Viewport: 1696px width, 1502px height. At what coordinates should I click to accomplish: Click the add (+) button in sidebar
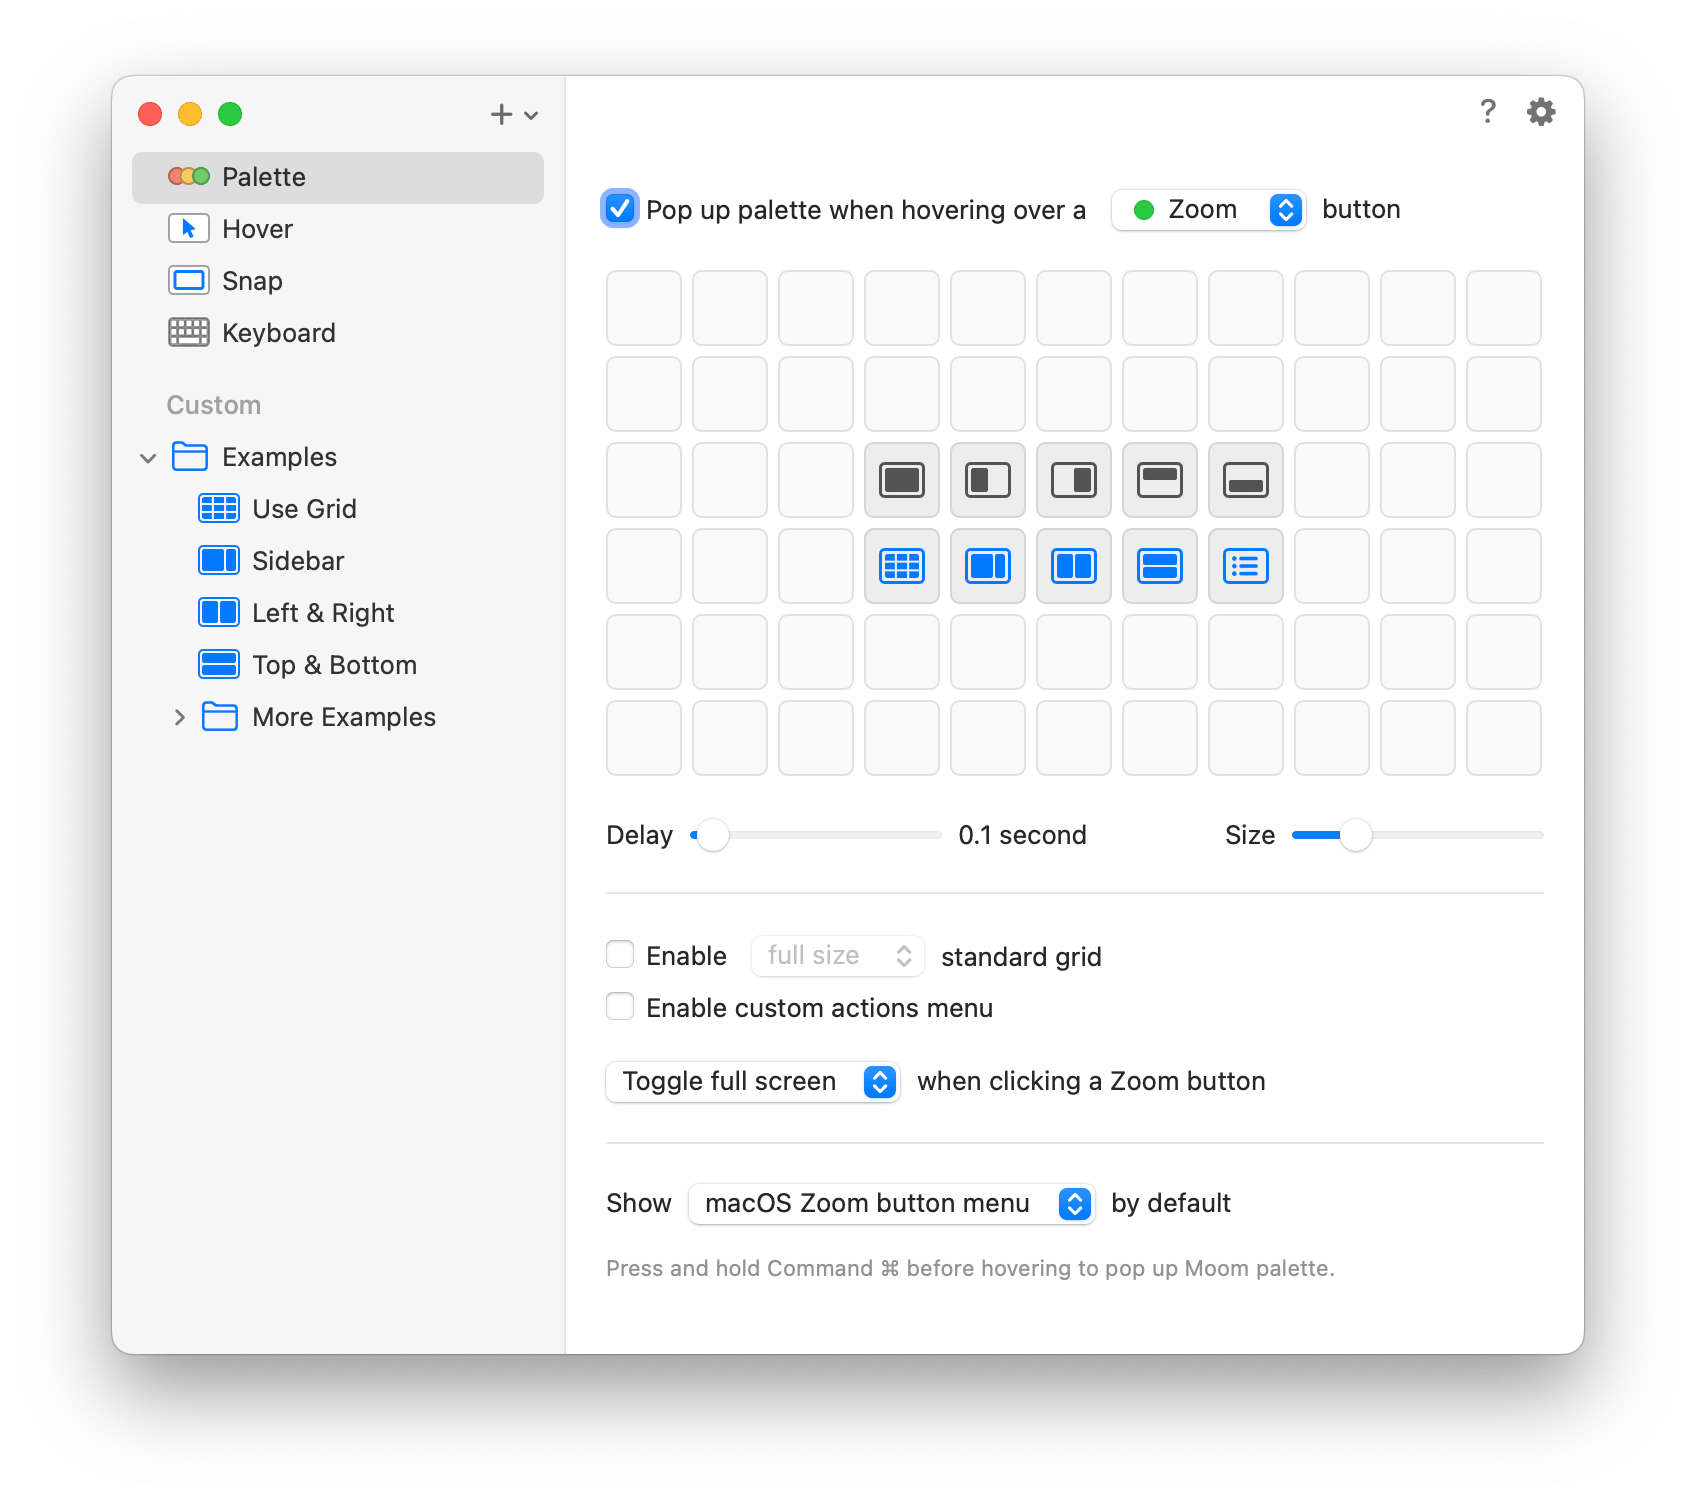point(502,115)
